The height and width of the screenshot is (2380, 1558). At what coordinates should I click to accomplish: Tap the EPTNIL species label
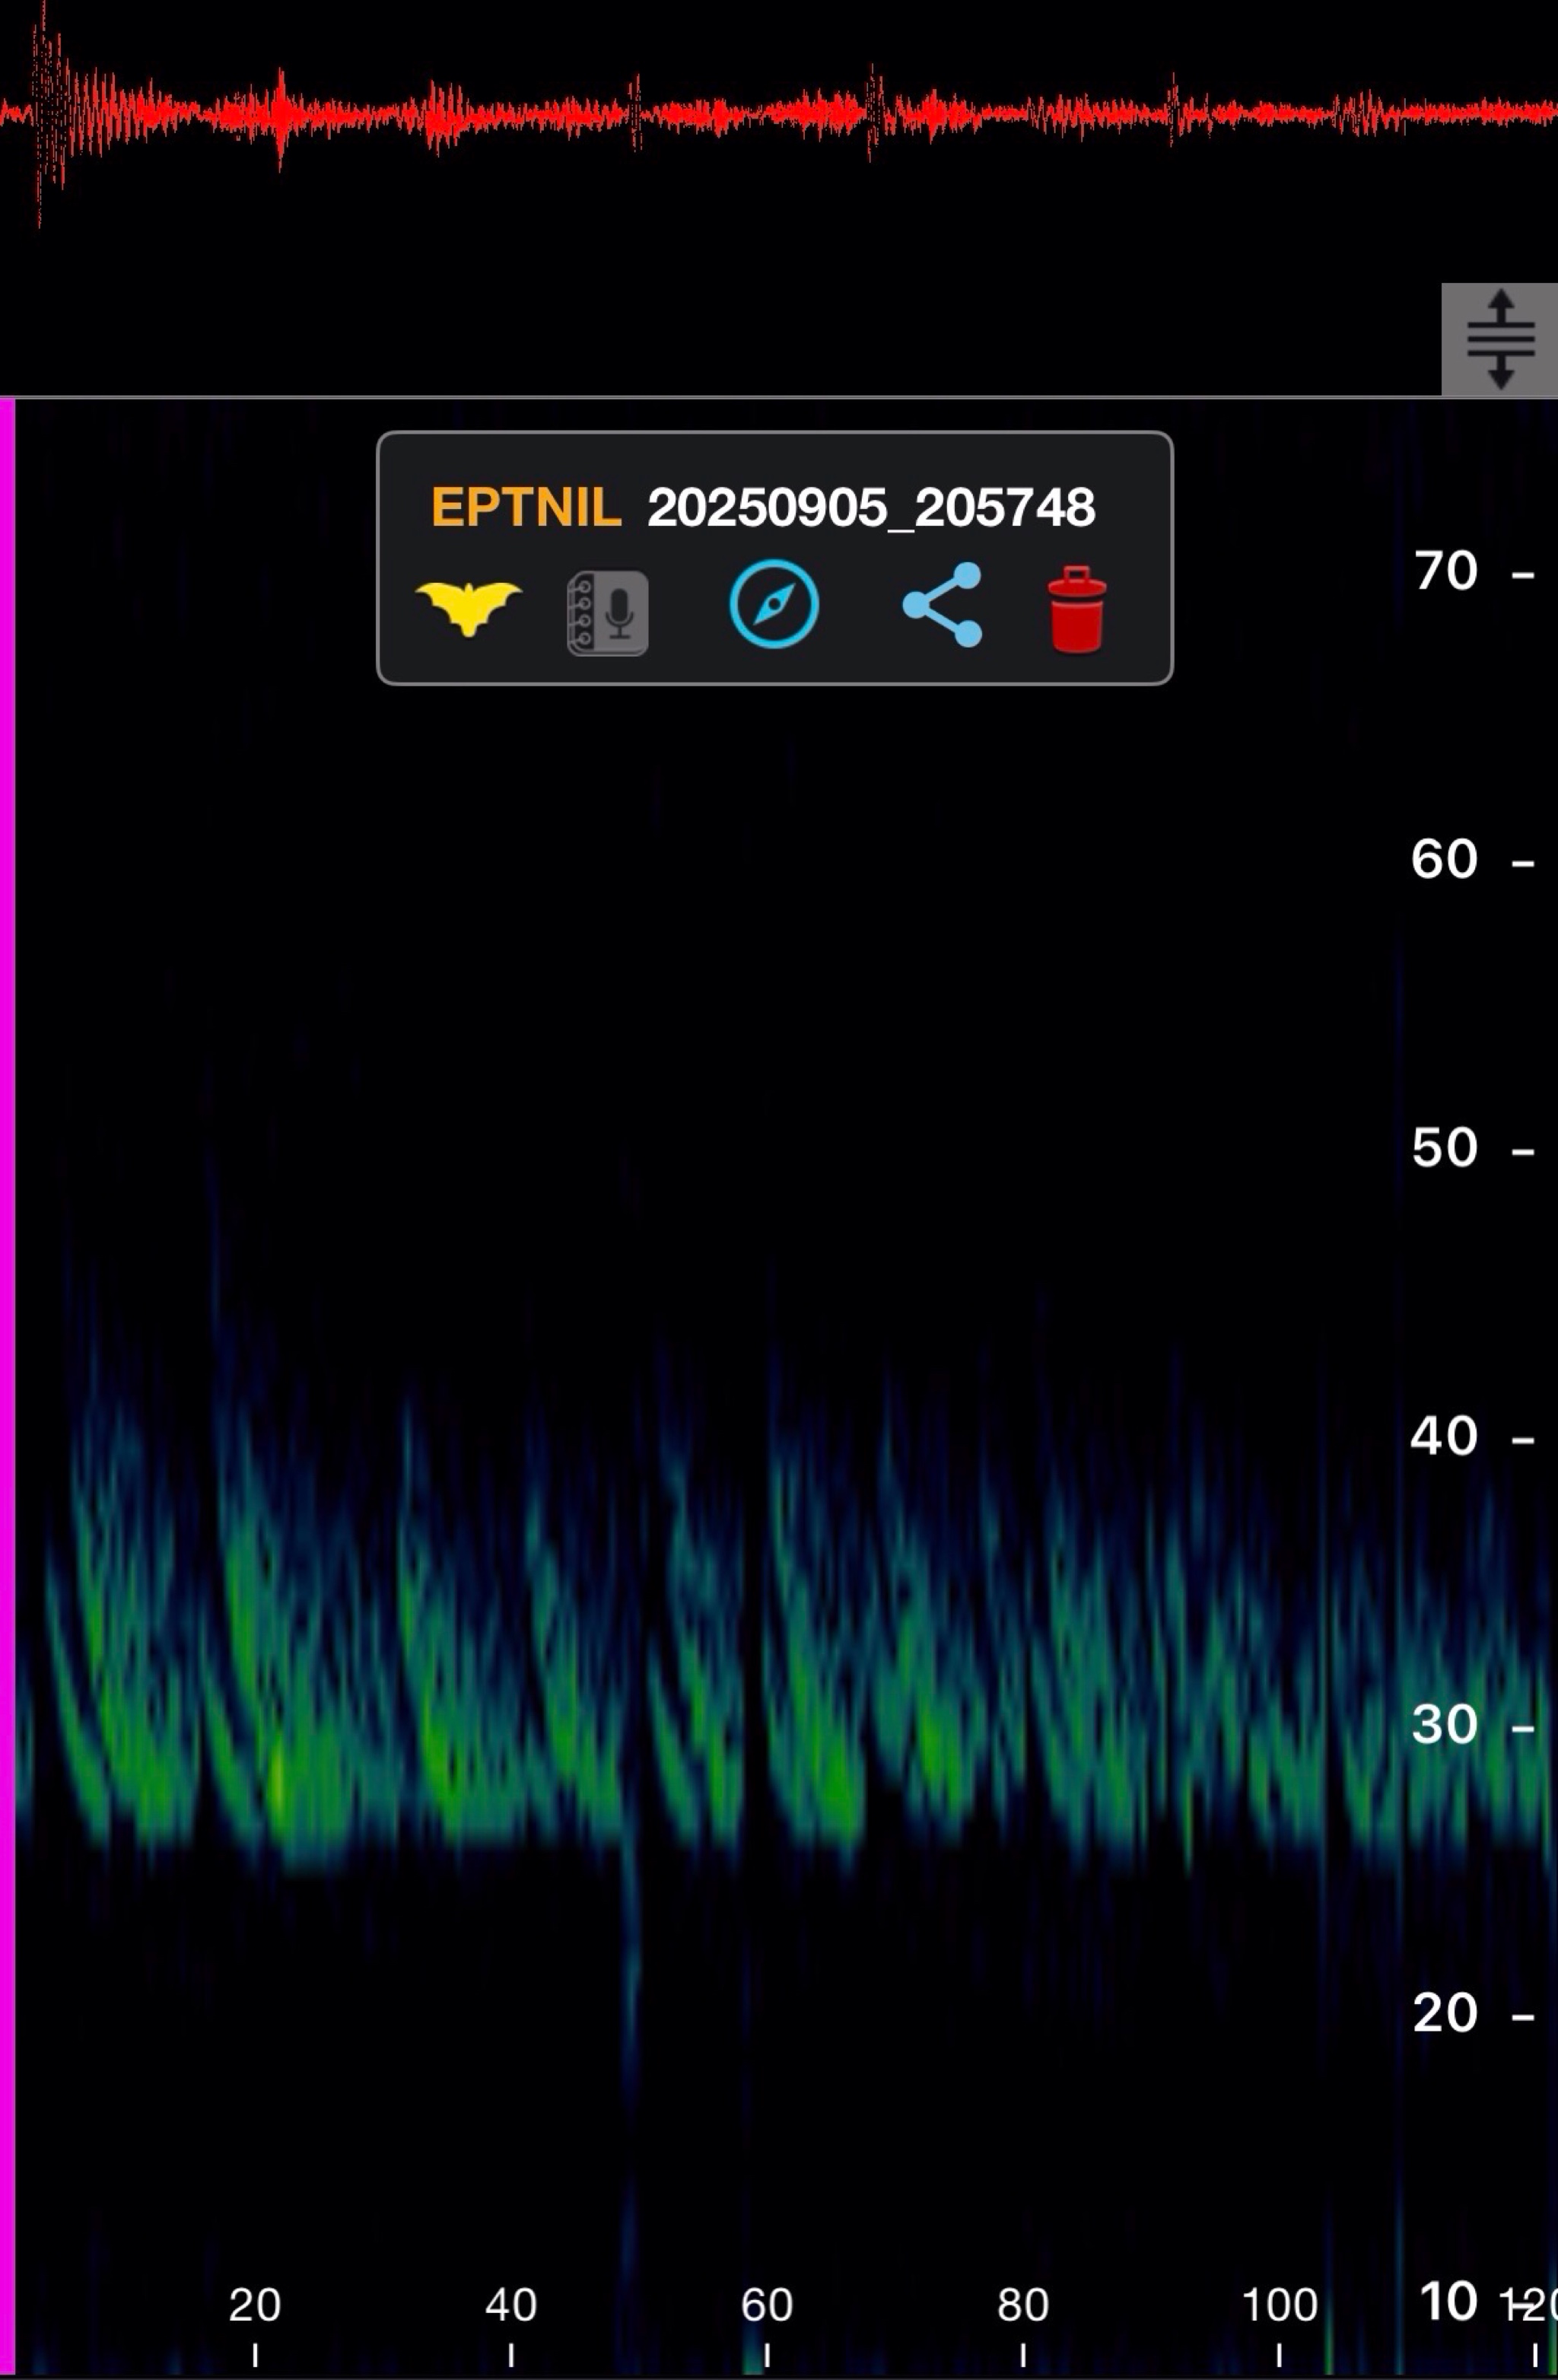point(526,507)
